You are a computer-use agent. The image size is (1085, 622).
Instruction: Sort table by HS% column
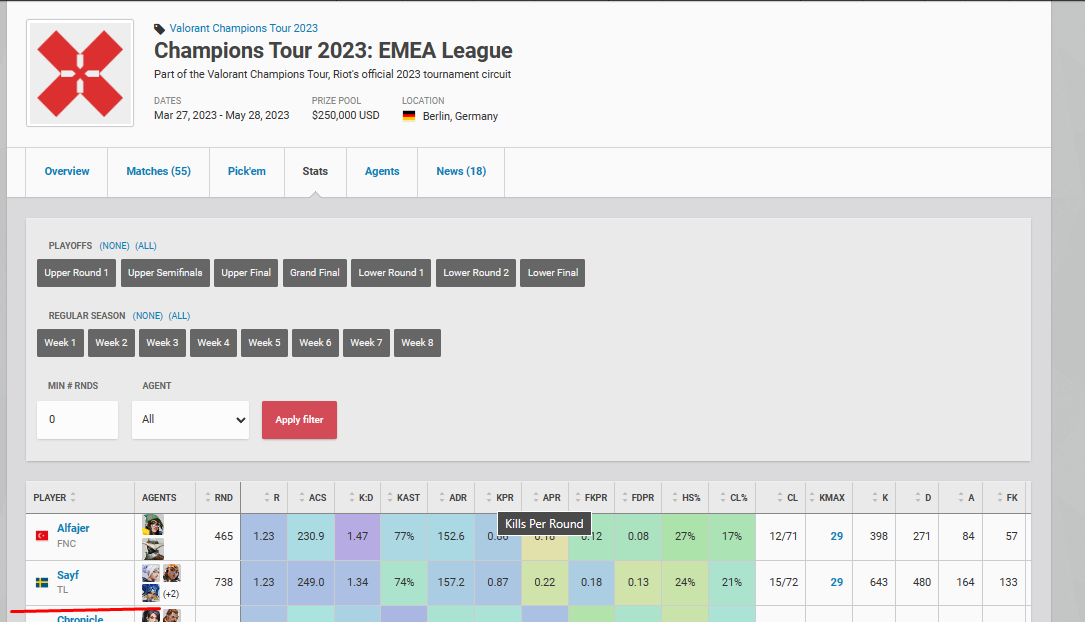point(686,497)
